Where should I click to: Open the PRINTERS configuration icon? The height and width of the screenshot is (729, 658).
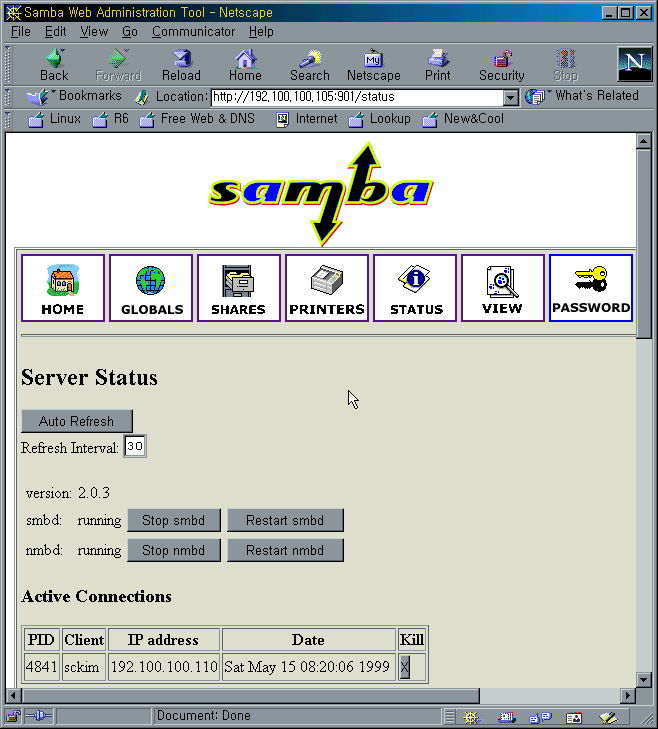(327, 288)
